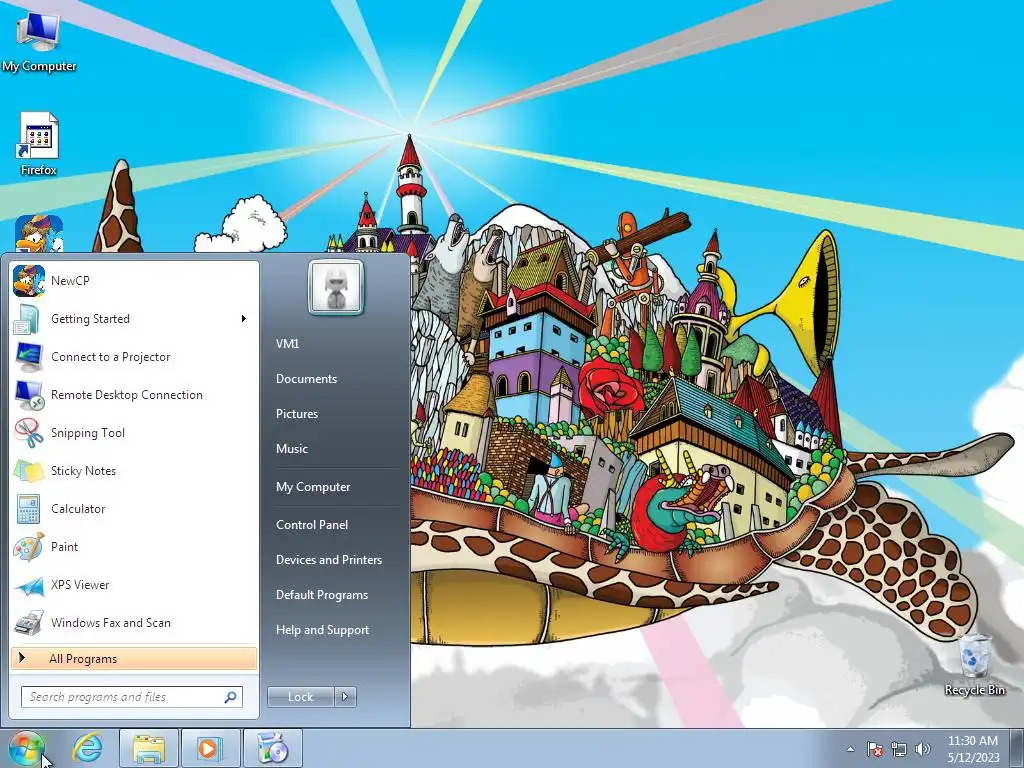Click the XPS Viewer label text

(x=80, y=585)
